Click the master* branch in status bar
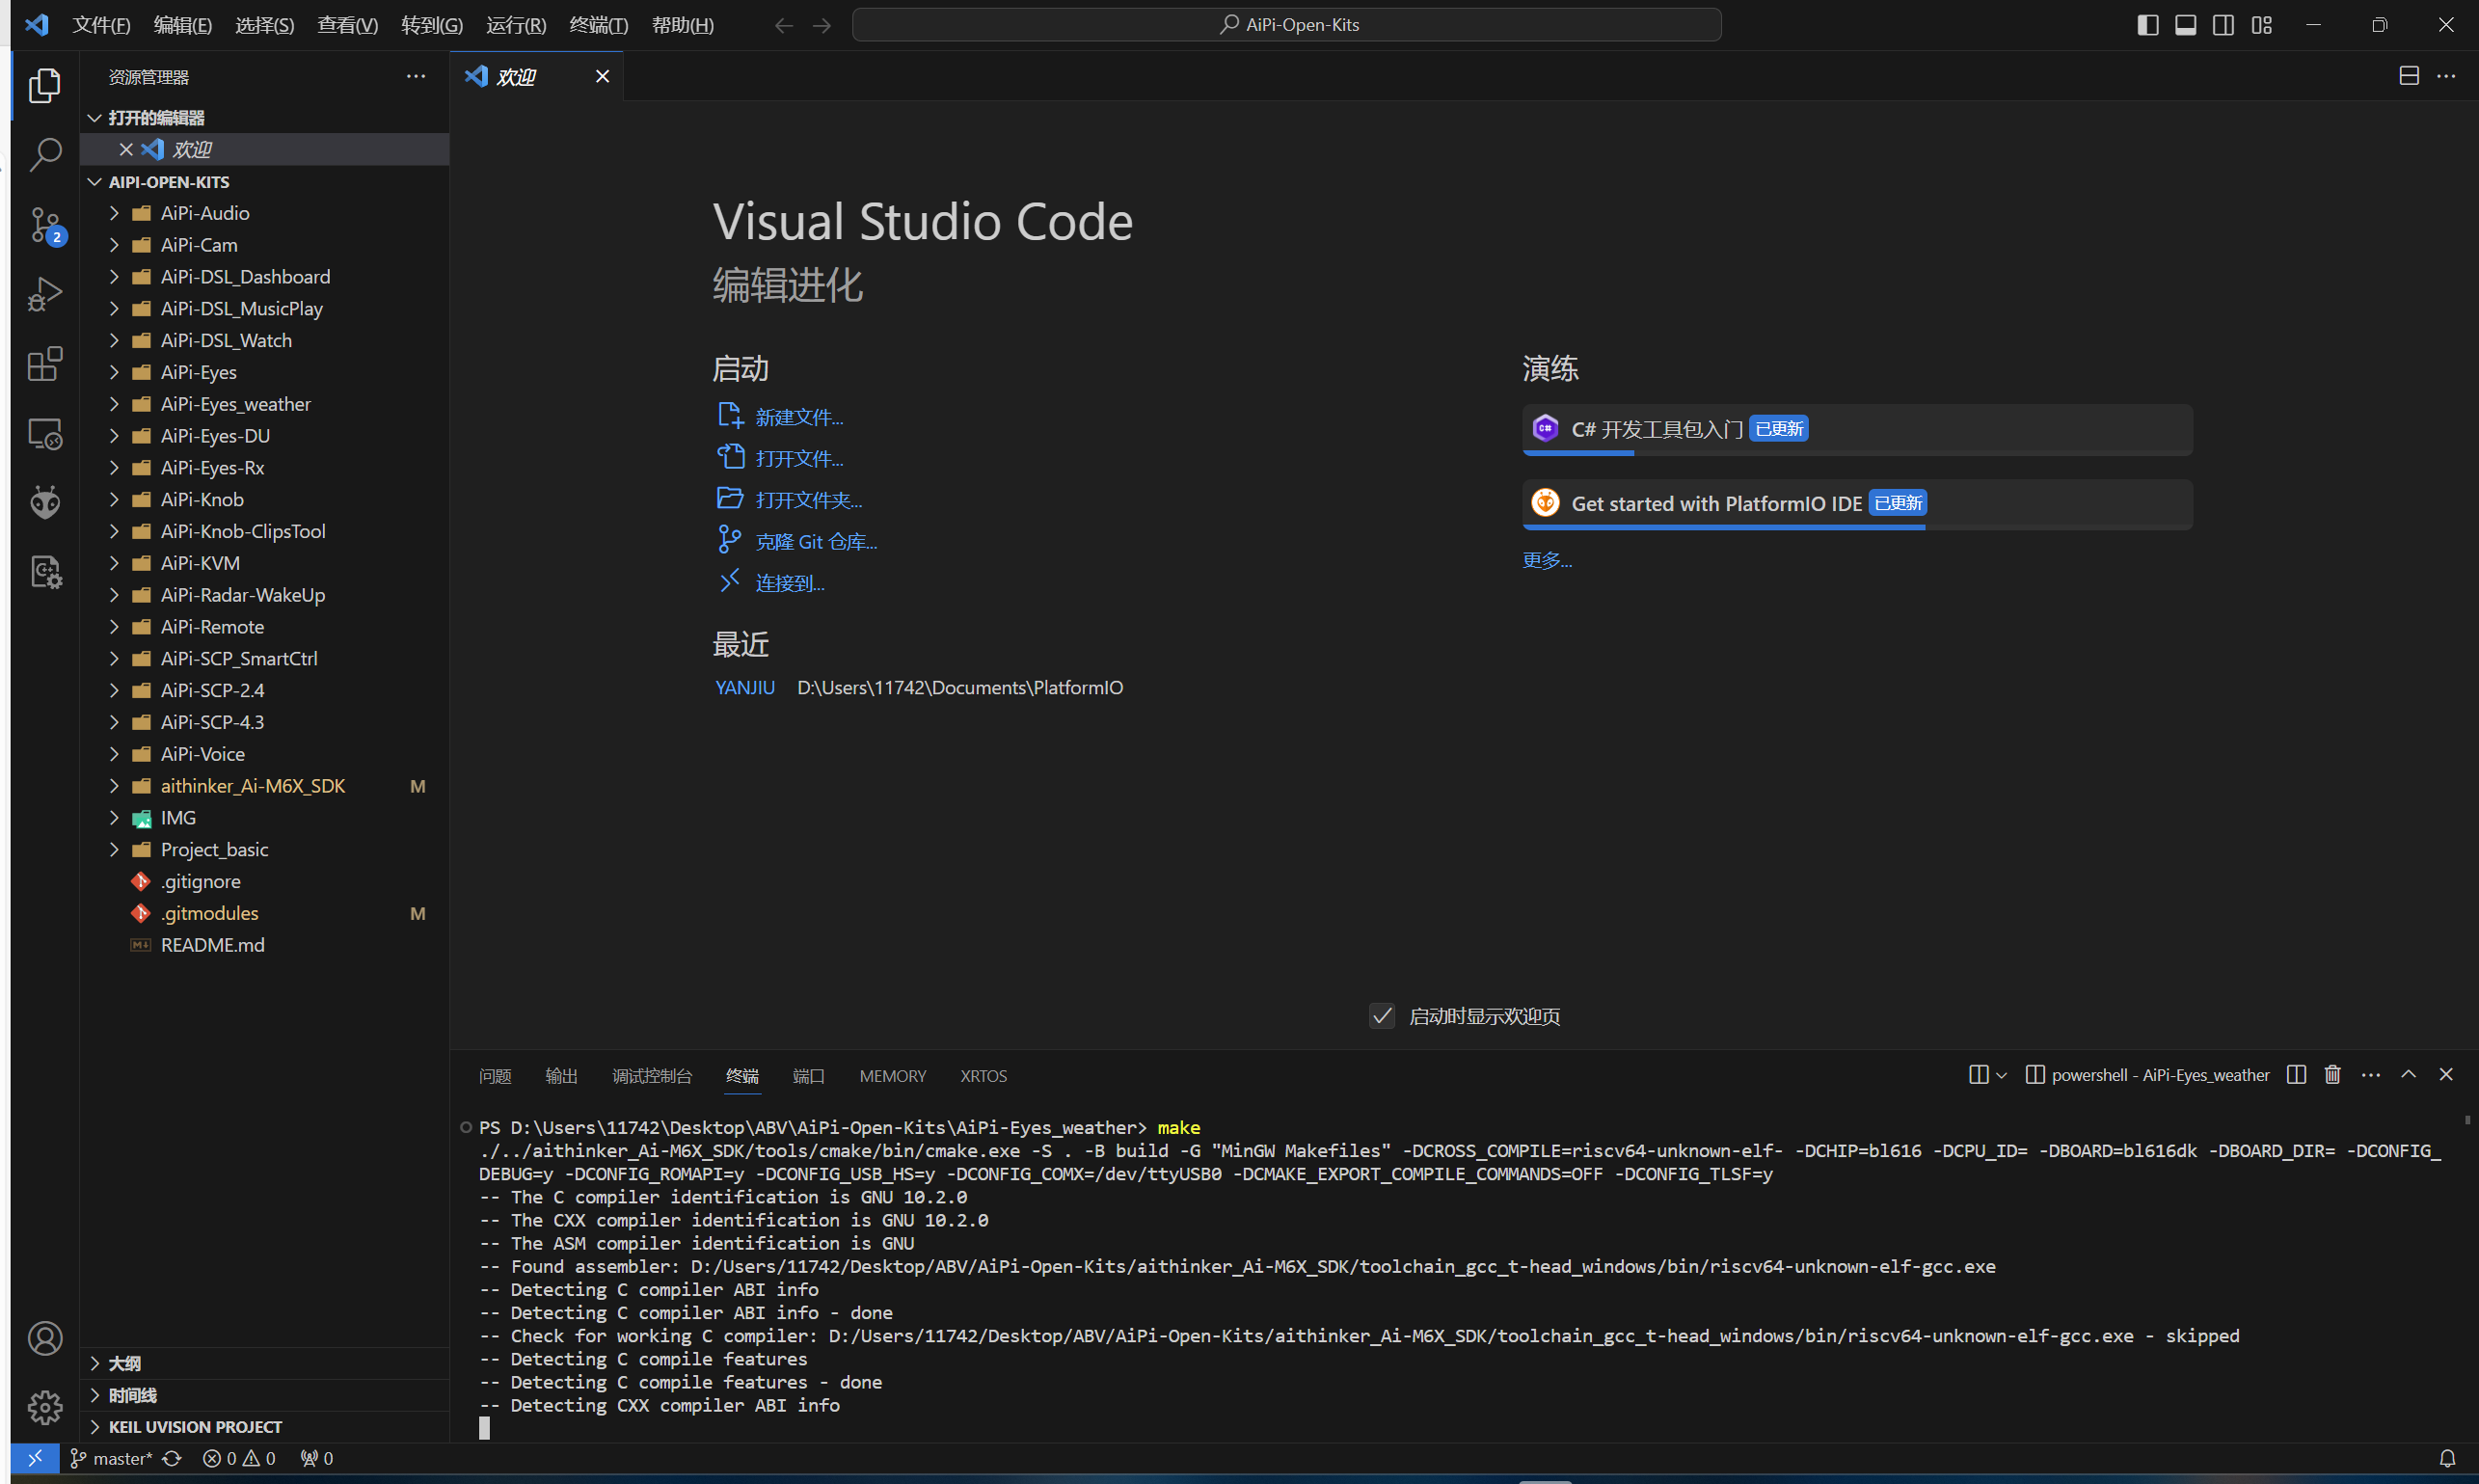 [111, 1458]
